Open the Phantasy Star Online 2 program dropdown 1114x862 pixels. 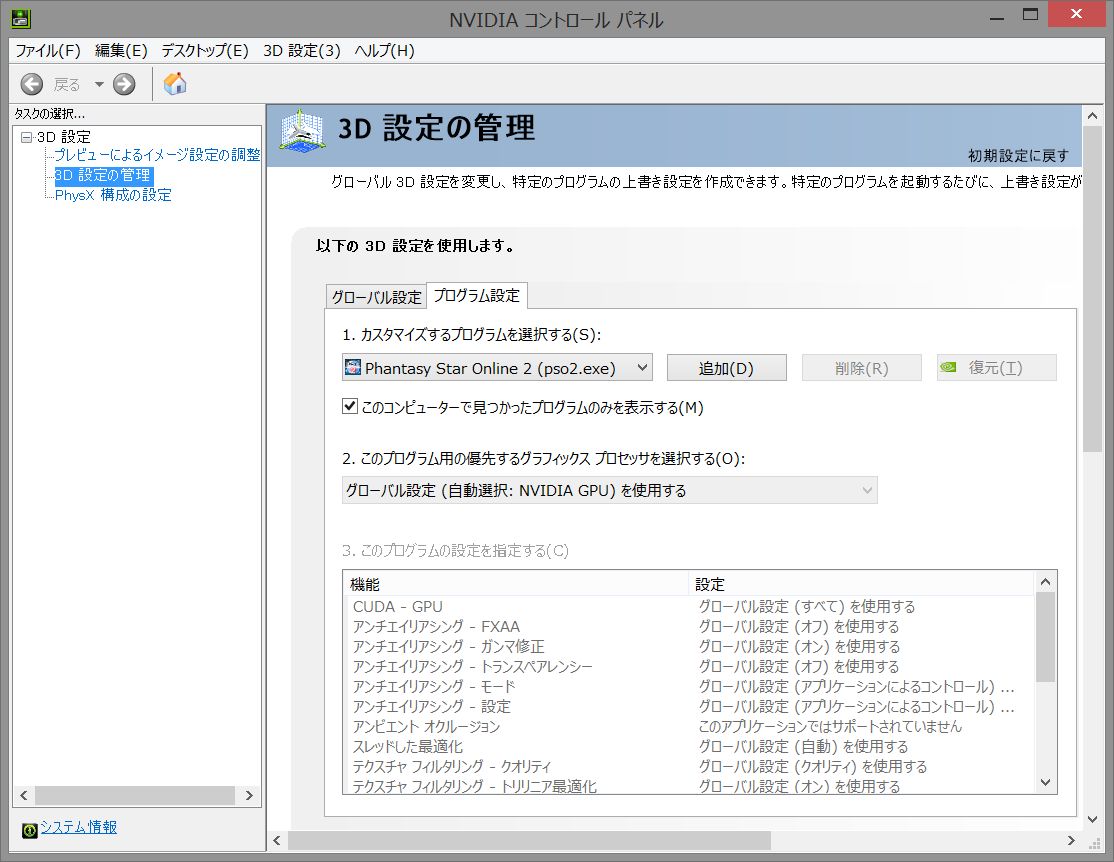(497, 368)
